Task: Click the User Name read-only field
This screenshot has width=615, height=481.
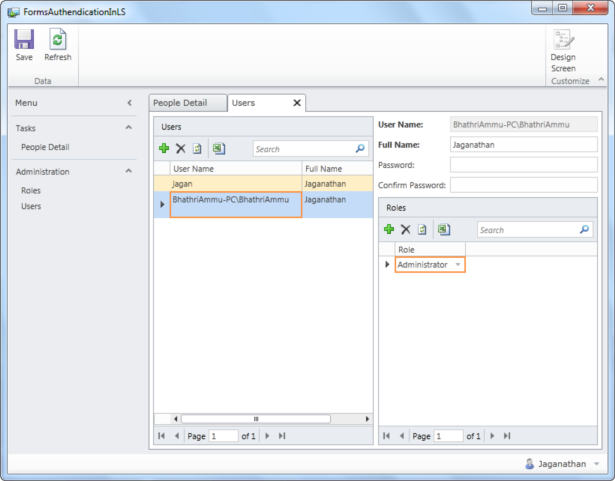Action: click(524, 124)
